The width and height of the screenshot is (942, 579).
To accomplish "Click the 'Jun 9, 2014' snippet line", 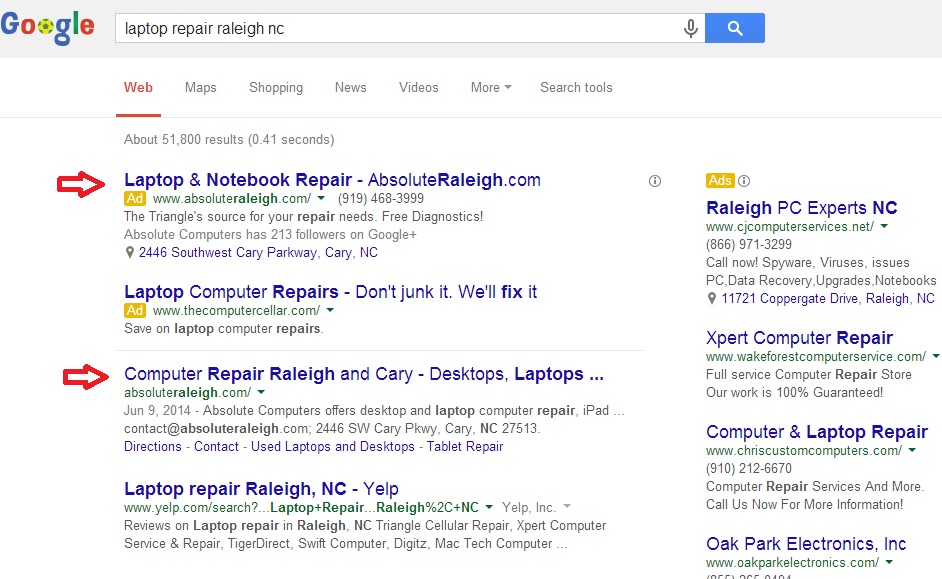I will [x=374, y=410].
